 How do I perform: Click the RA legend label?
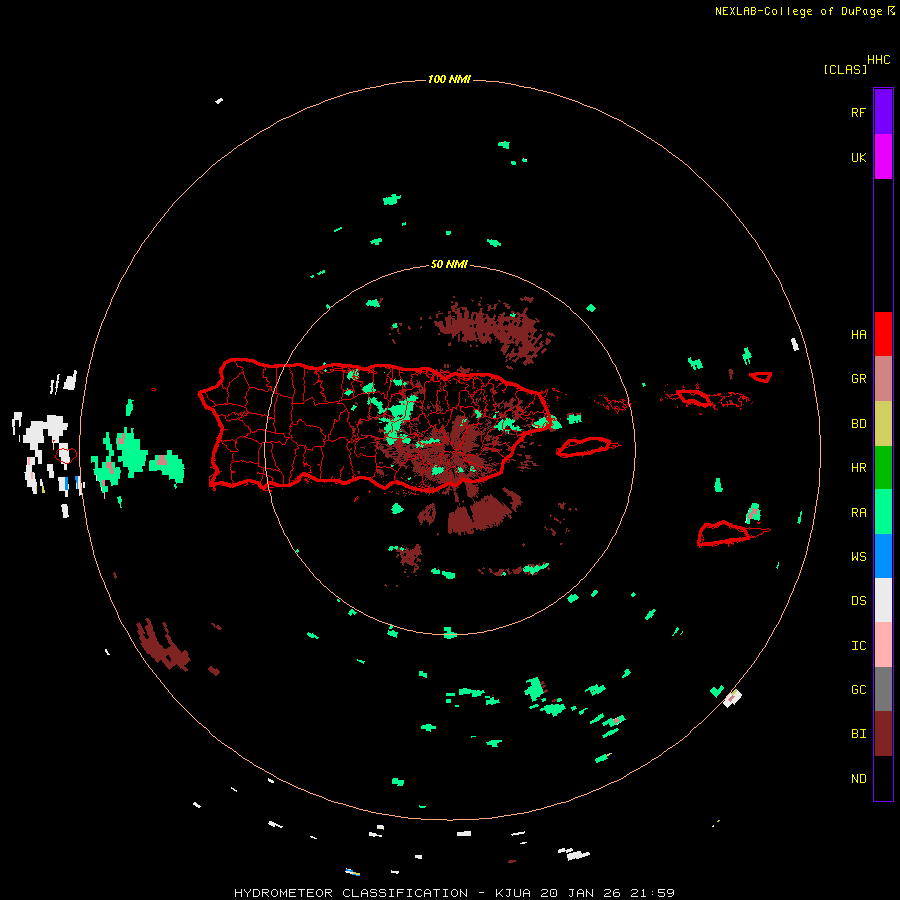[858, 513]
